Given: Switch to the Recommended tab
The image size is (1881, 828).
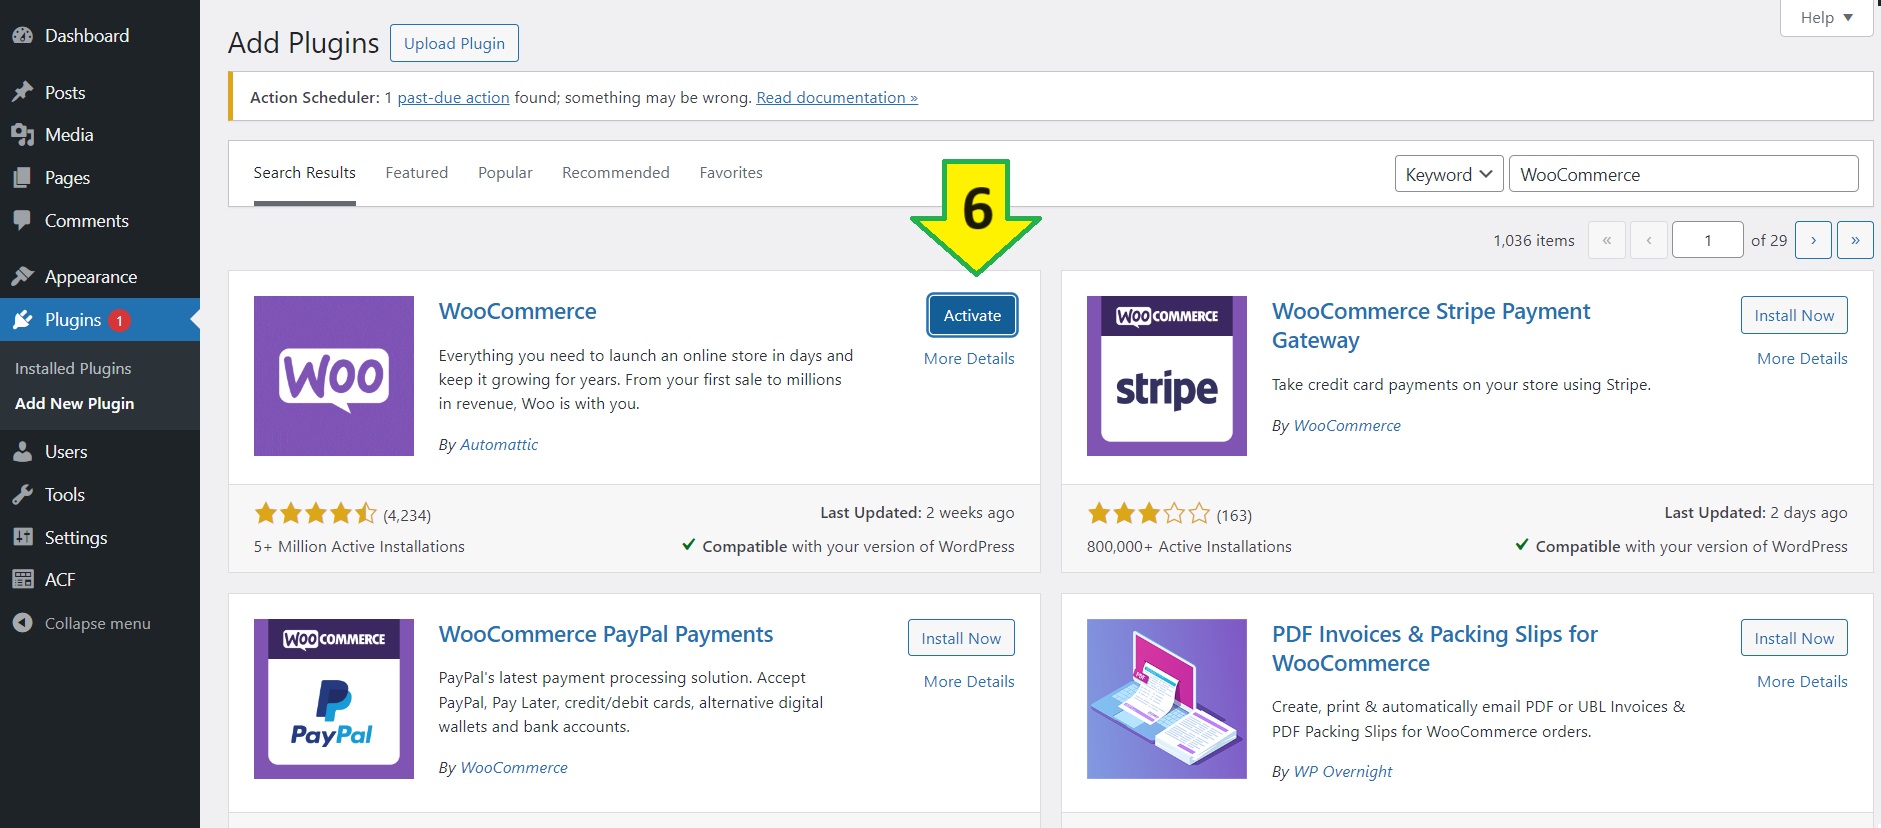Looking at the screenshot, I should tap(616, 173).
